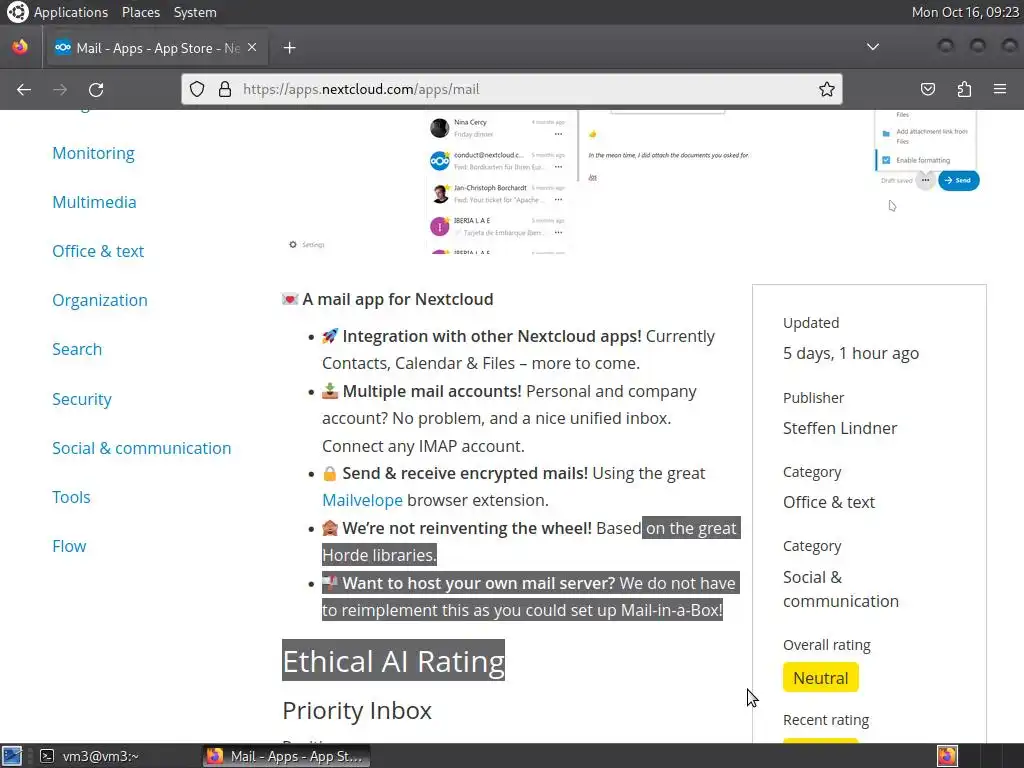This screenshot has height=768, width=1024.
Task: Select Mail - Apps taskbar window button
Action: point(286,756)
